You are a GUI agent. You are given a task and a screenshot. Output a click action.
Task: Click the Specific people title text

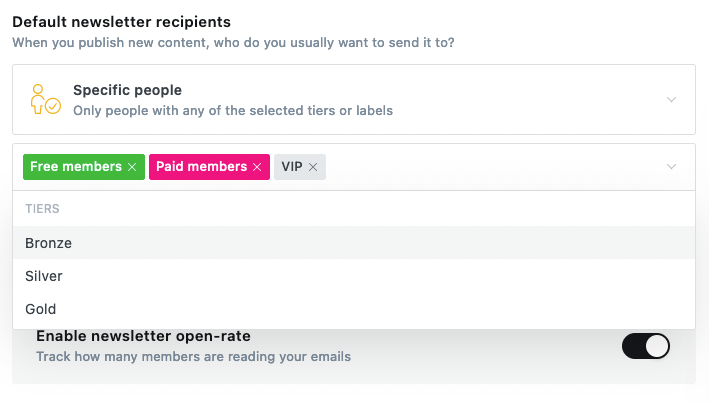(128, 90)
